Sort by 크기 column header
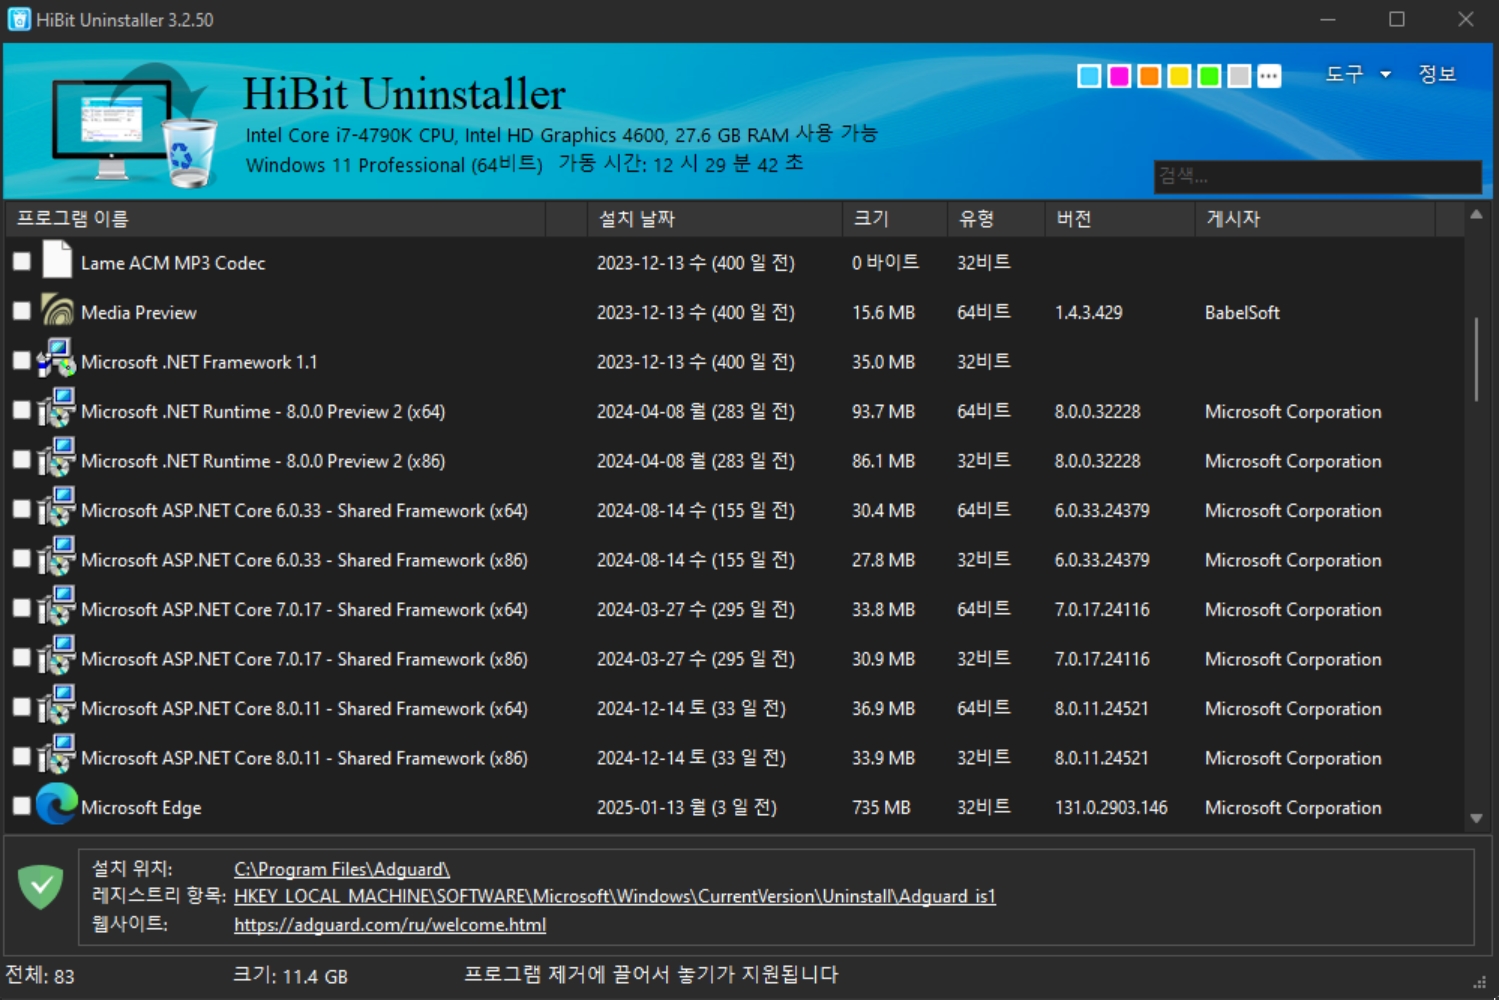 [895, 219]
